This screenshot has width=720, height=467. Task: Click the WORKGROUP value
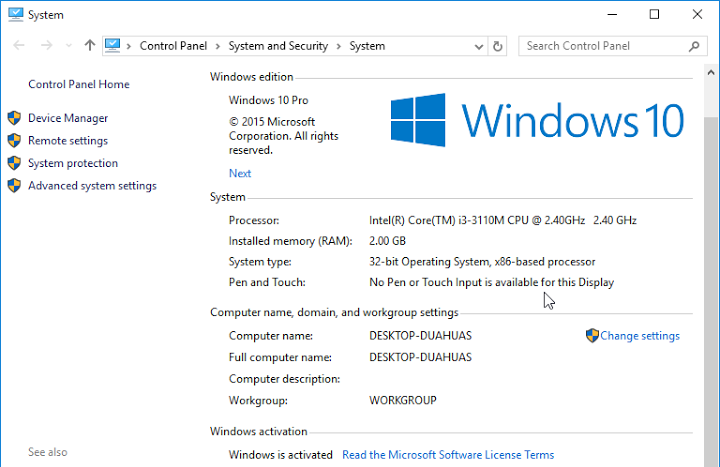pyautogui.click(x=403, y=400)
